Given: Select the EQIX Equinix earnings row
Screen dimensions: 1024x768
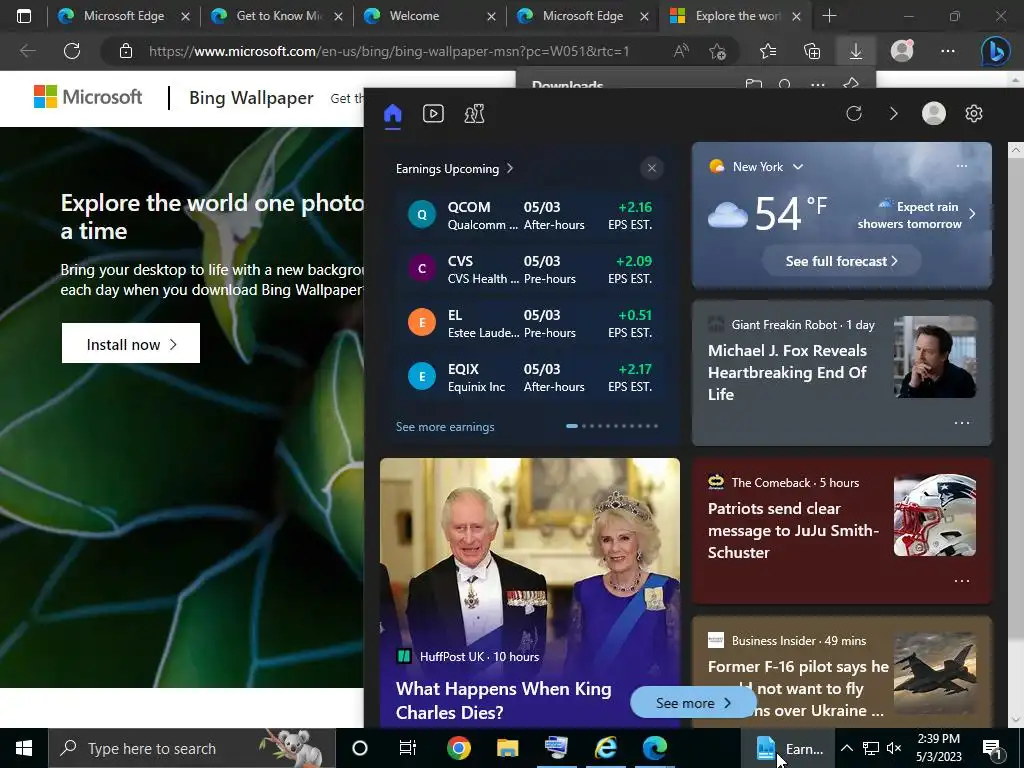Looking at the screenshot, I should (530, 378).
